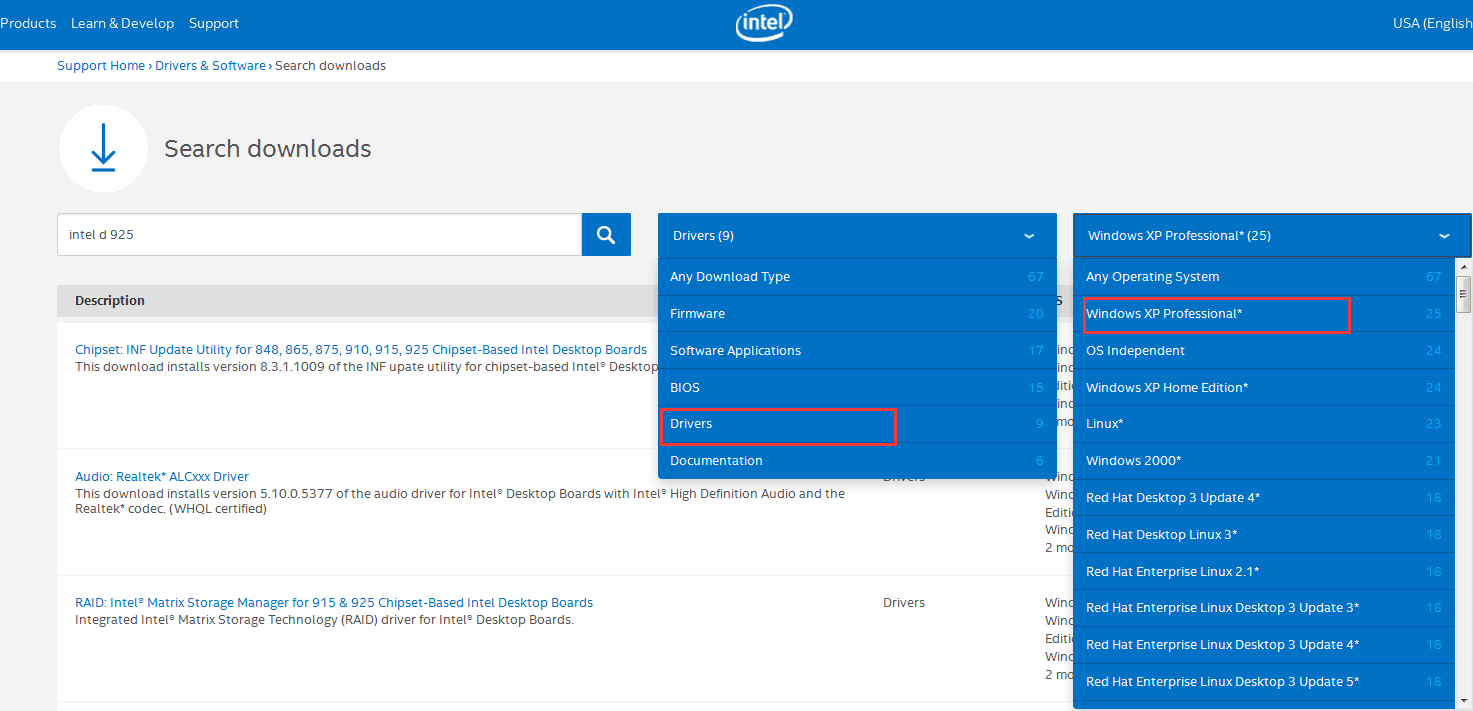Select Red Hat Enterprise Linux Desktop 3 Update 4*
This screenshot has height=711, width=1473.
click(1264, 645)
